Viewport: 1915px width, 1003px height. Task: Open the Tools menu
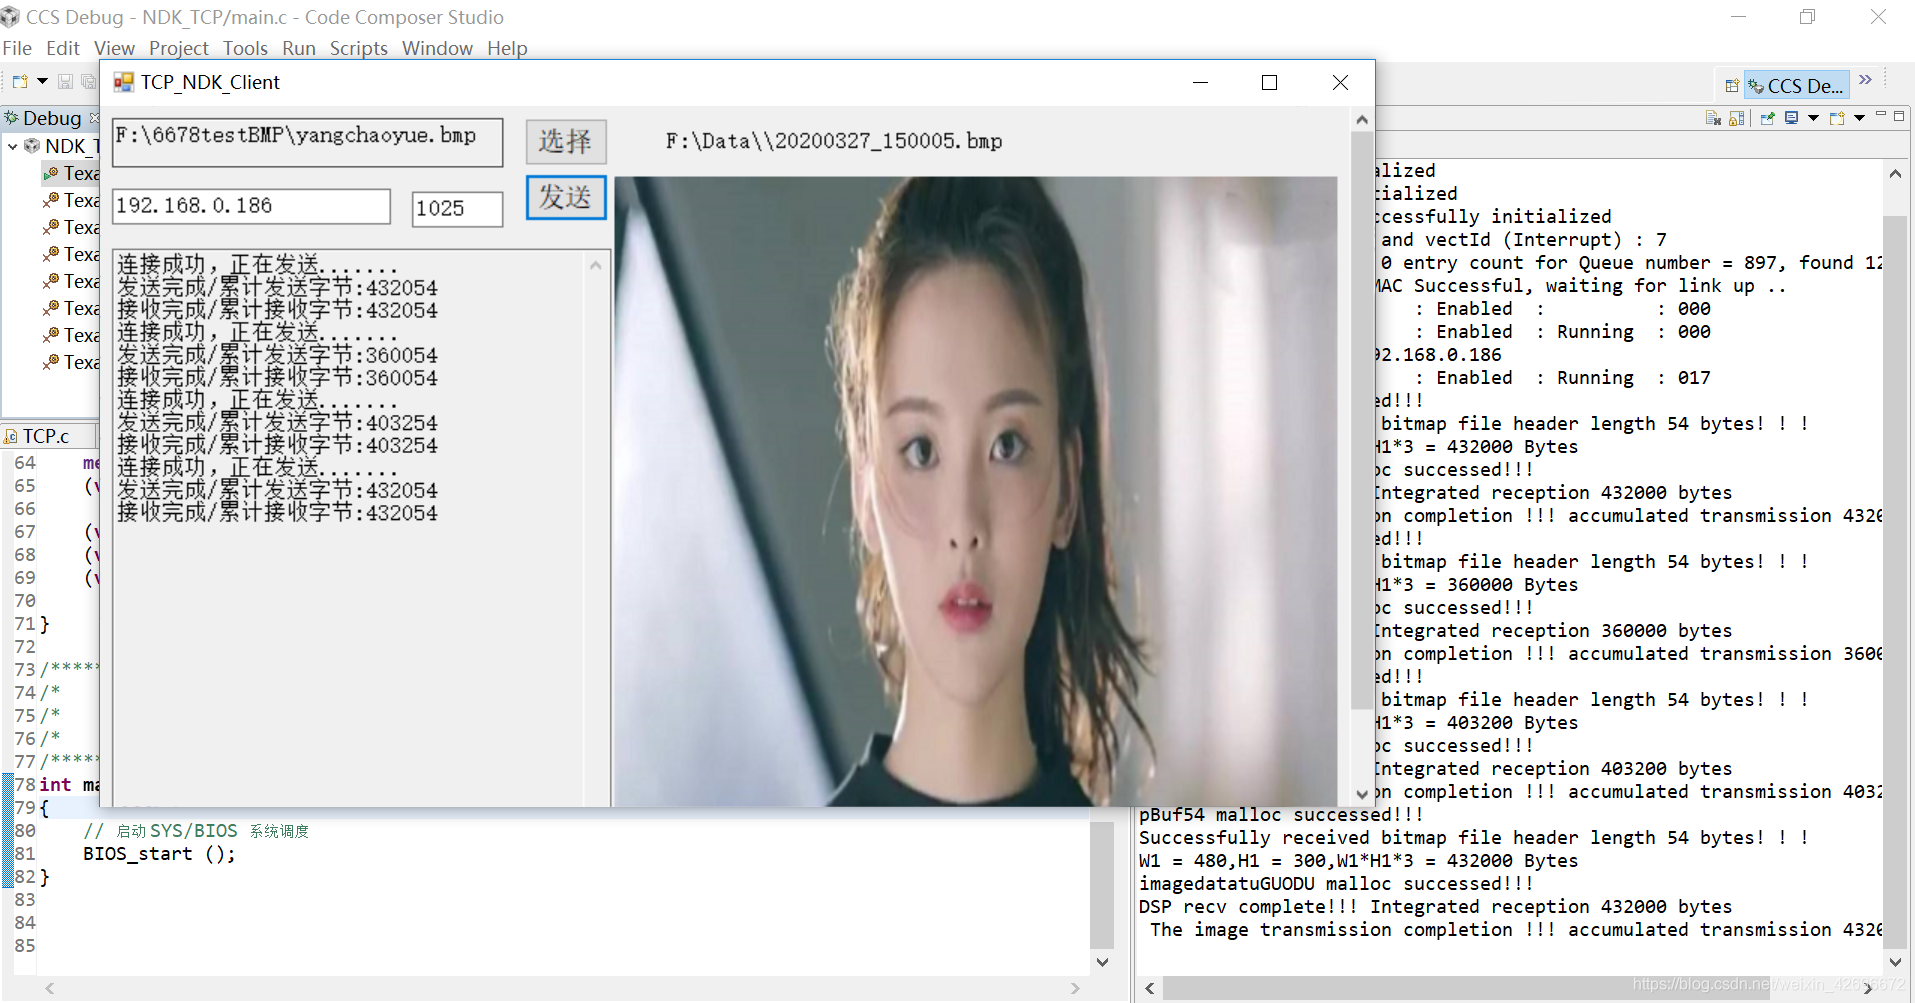pos(245,48)
